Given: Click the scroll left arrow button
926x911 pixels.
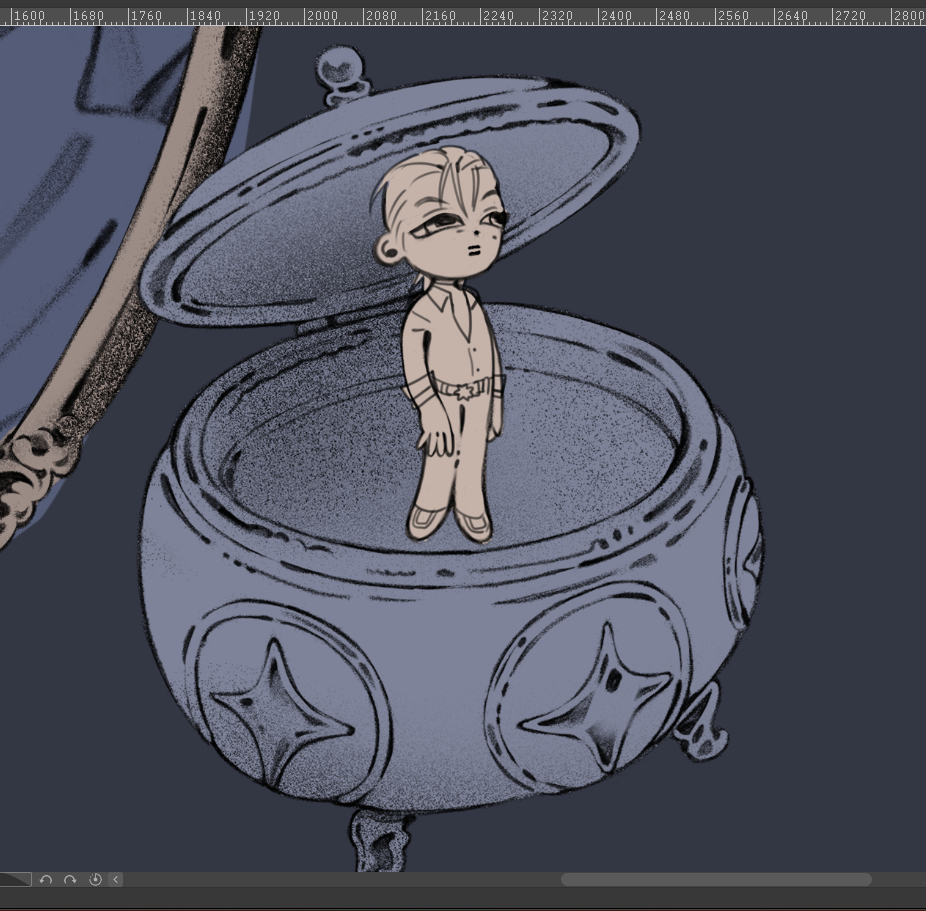Looking at the screenshot, I should [116, 880].
